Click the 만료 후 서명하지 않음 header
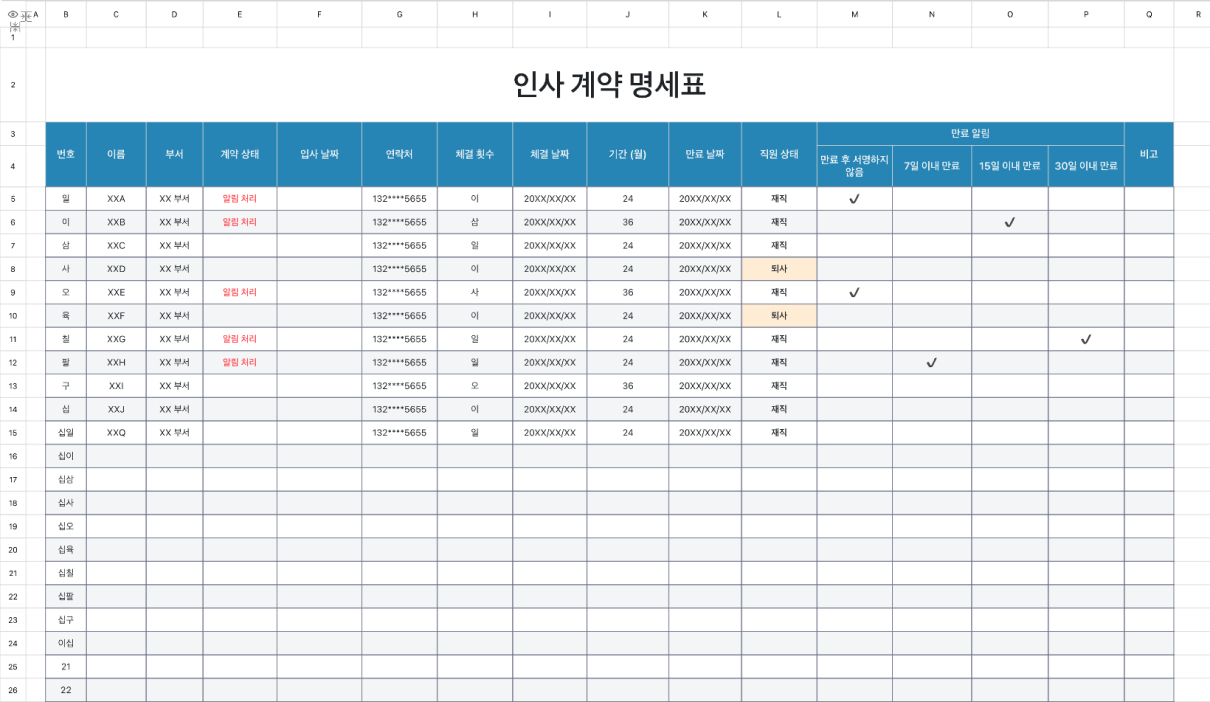The image size is (1210, 702). [855, 166]
